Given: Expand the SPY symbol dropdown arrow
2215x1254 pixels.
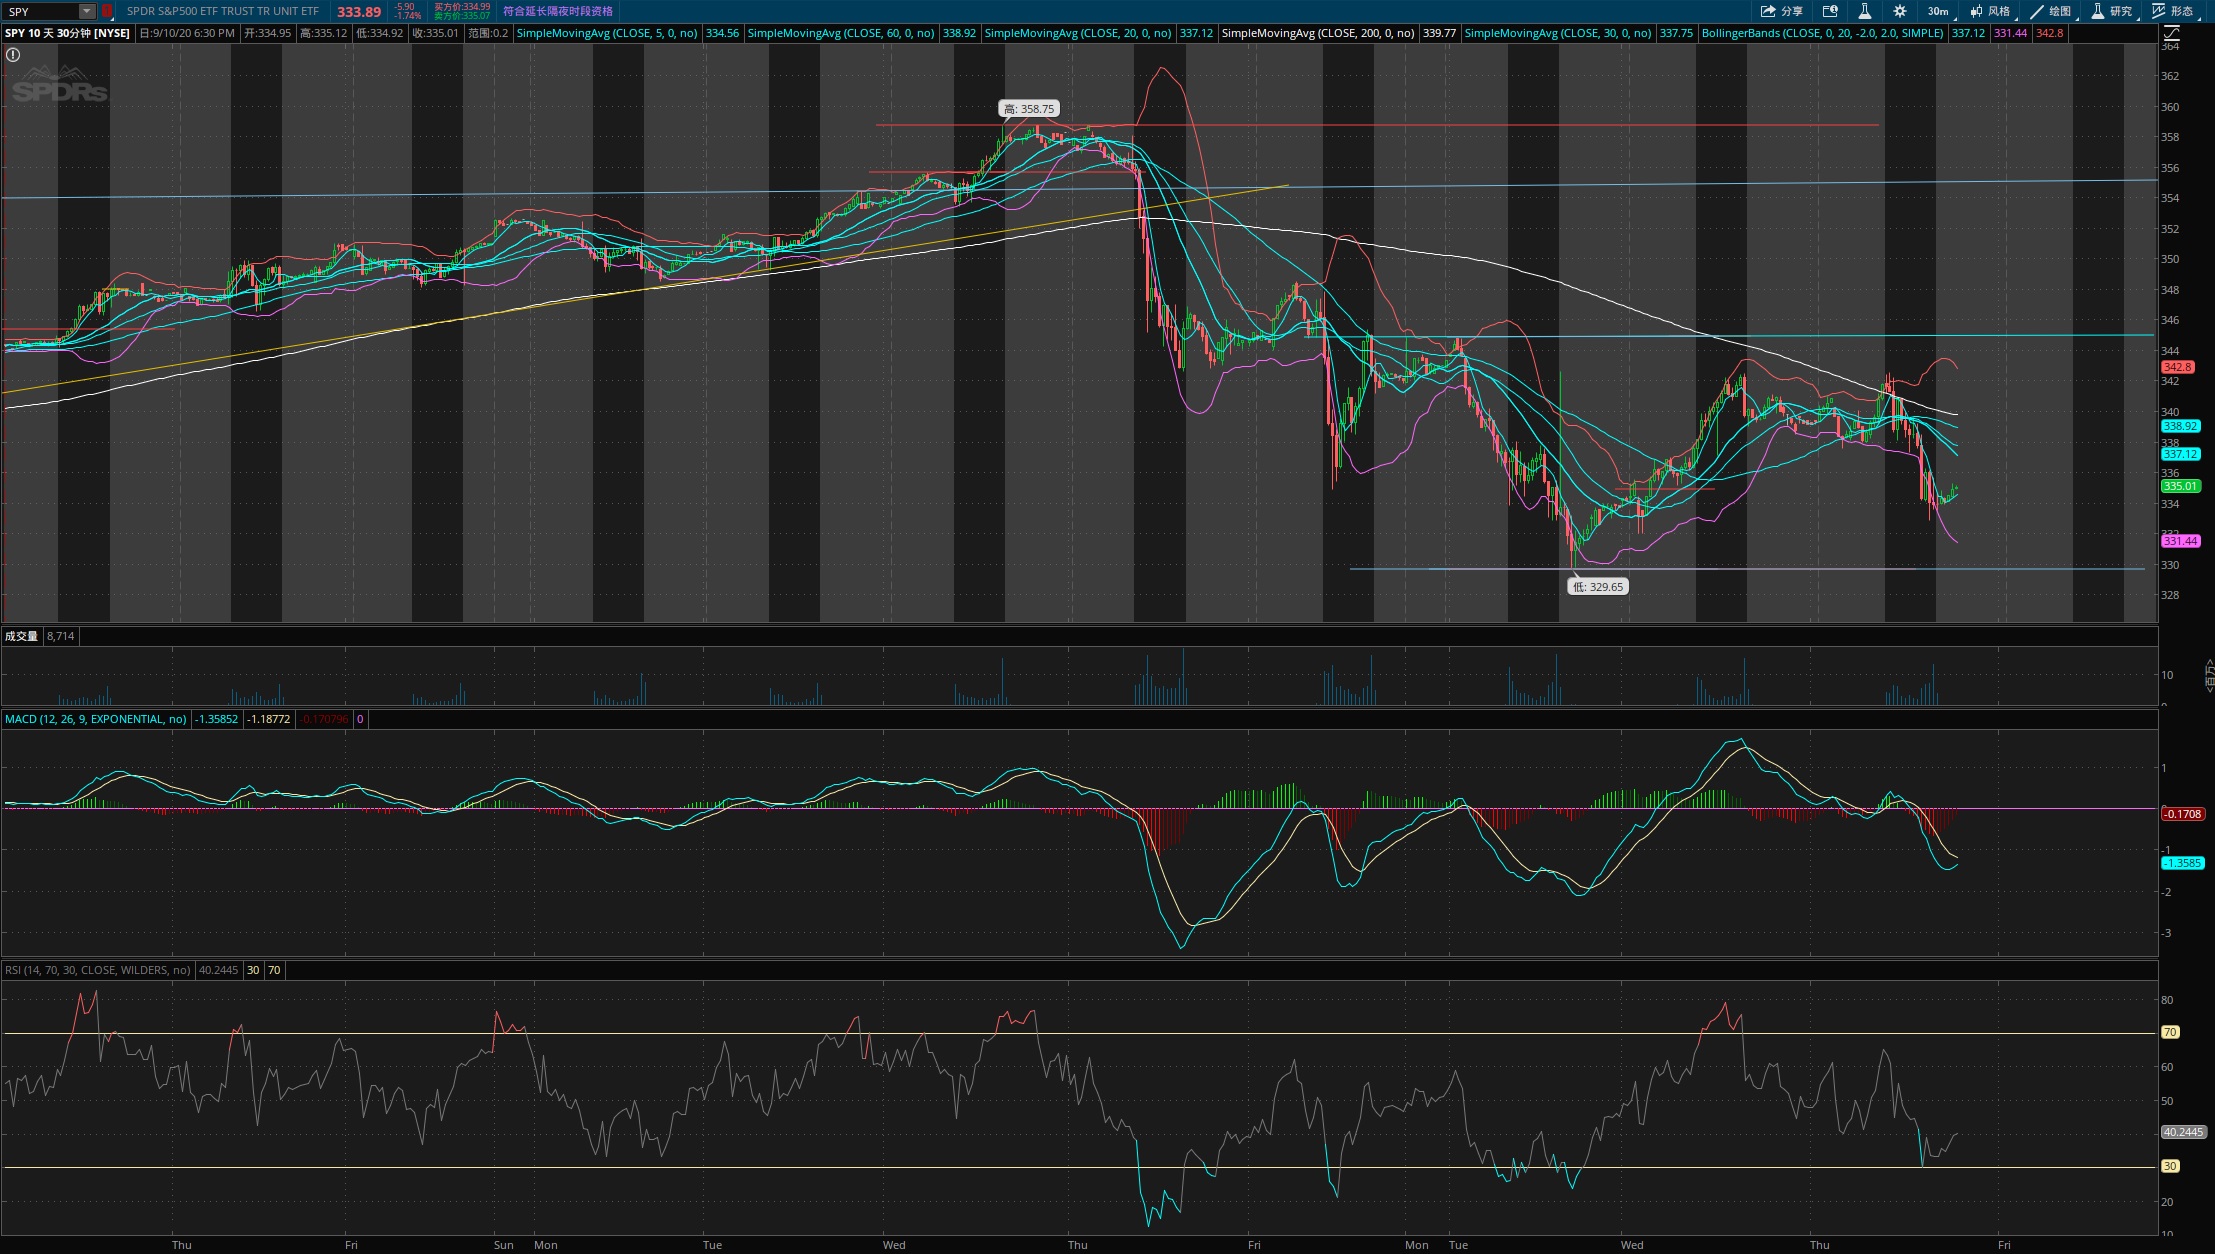Looking at the screenshot, I should (x=87, y=11).
